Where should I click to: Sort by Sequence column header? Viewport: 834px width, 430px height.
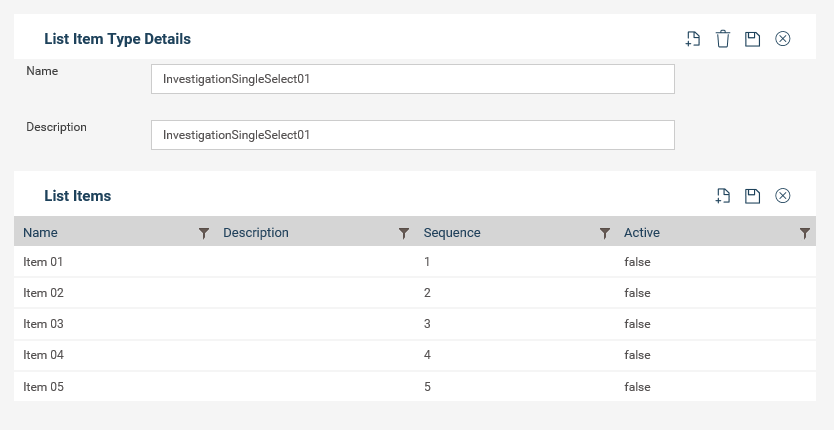click(452, 233)
